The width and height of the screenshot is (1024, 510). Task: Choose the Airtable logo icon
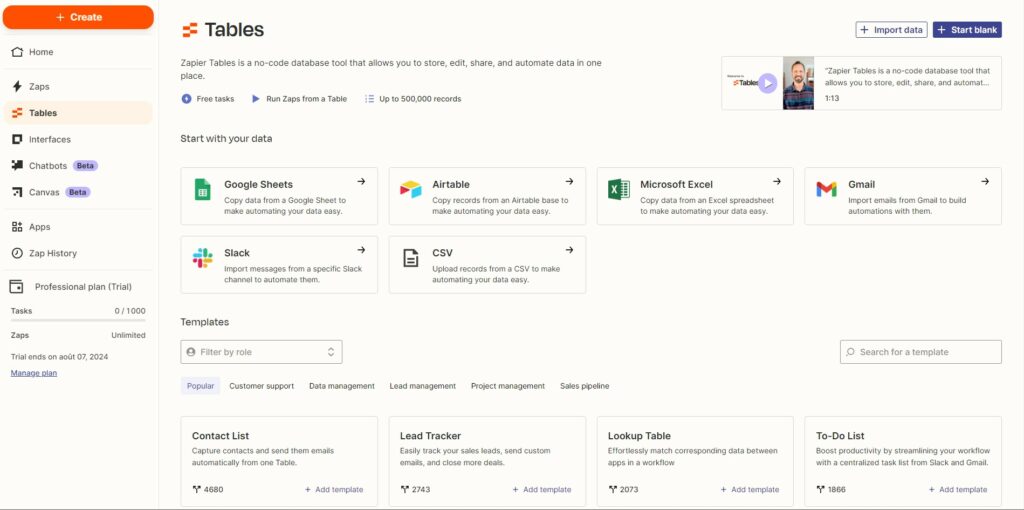pyautogui.click(x=411, y=189)
